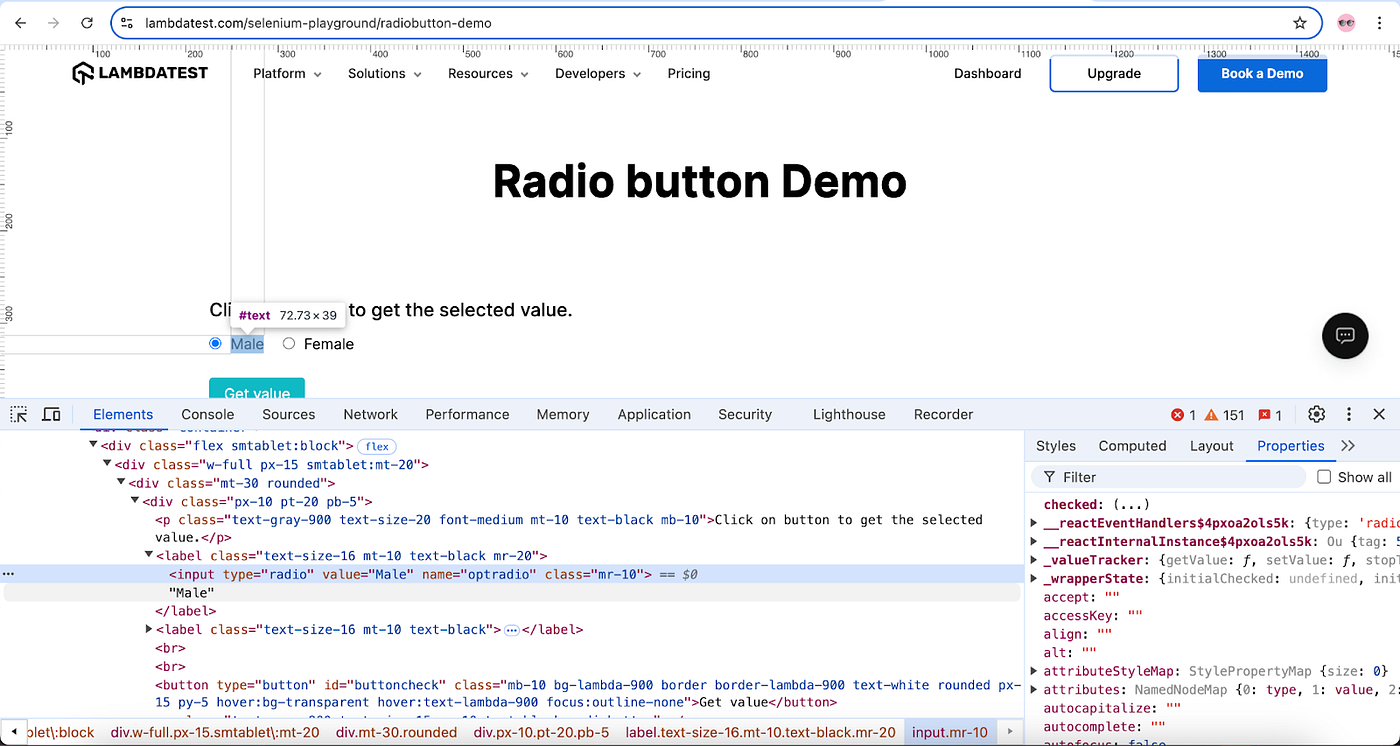Screen dimensions: 1400x746
Task: Open the chat support bubble
Action: pyautogui.click(x=1345, y=335)
